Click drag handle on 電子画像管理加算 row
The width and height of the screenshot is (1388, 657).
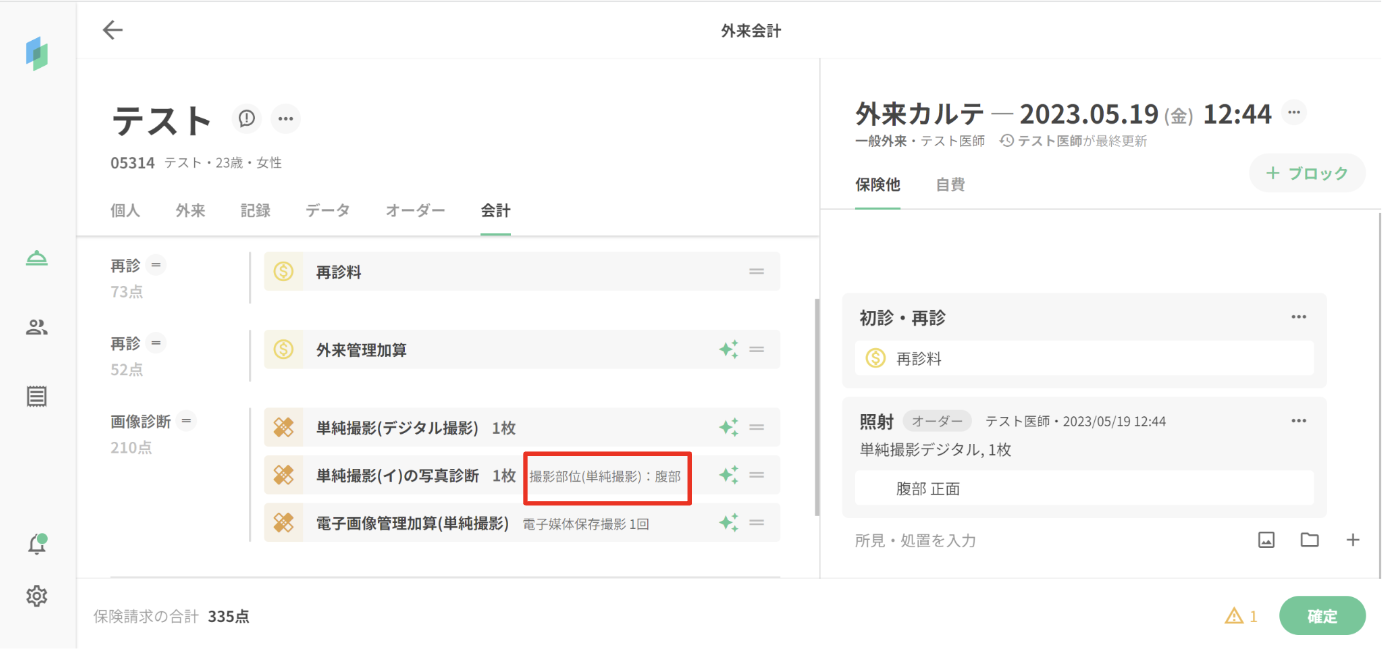click(x=757, y=522)
